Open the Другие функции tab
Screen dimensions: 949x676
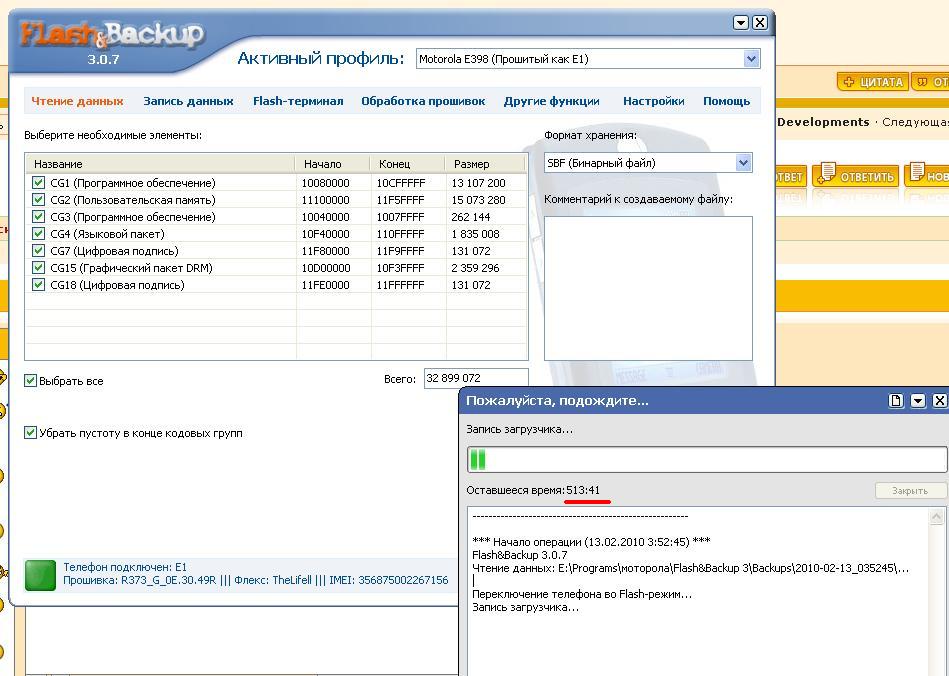point(551,101)
